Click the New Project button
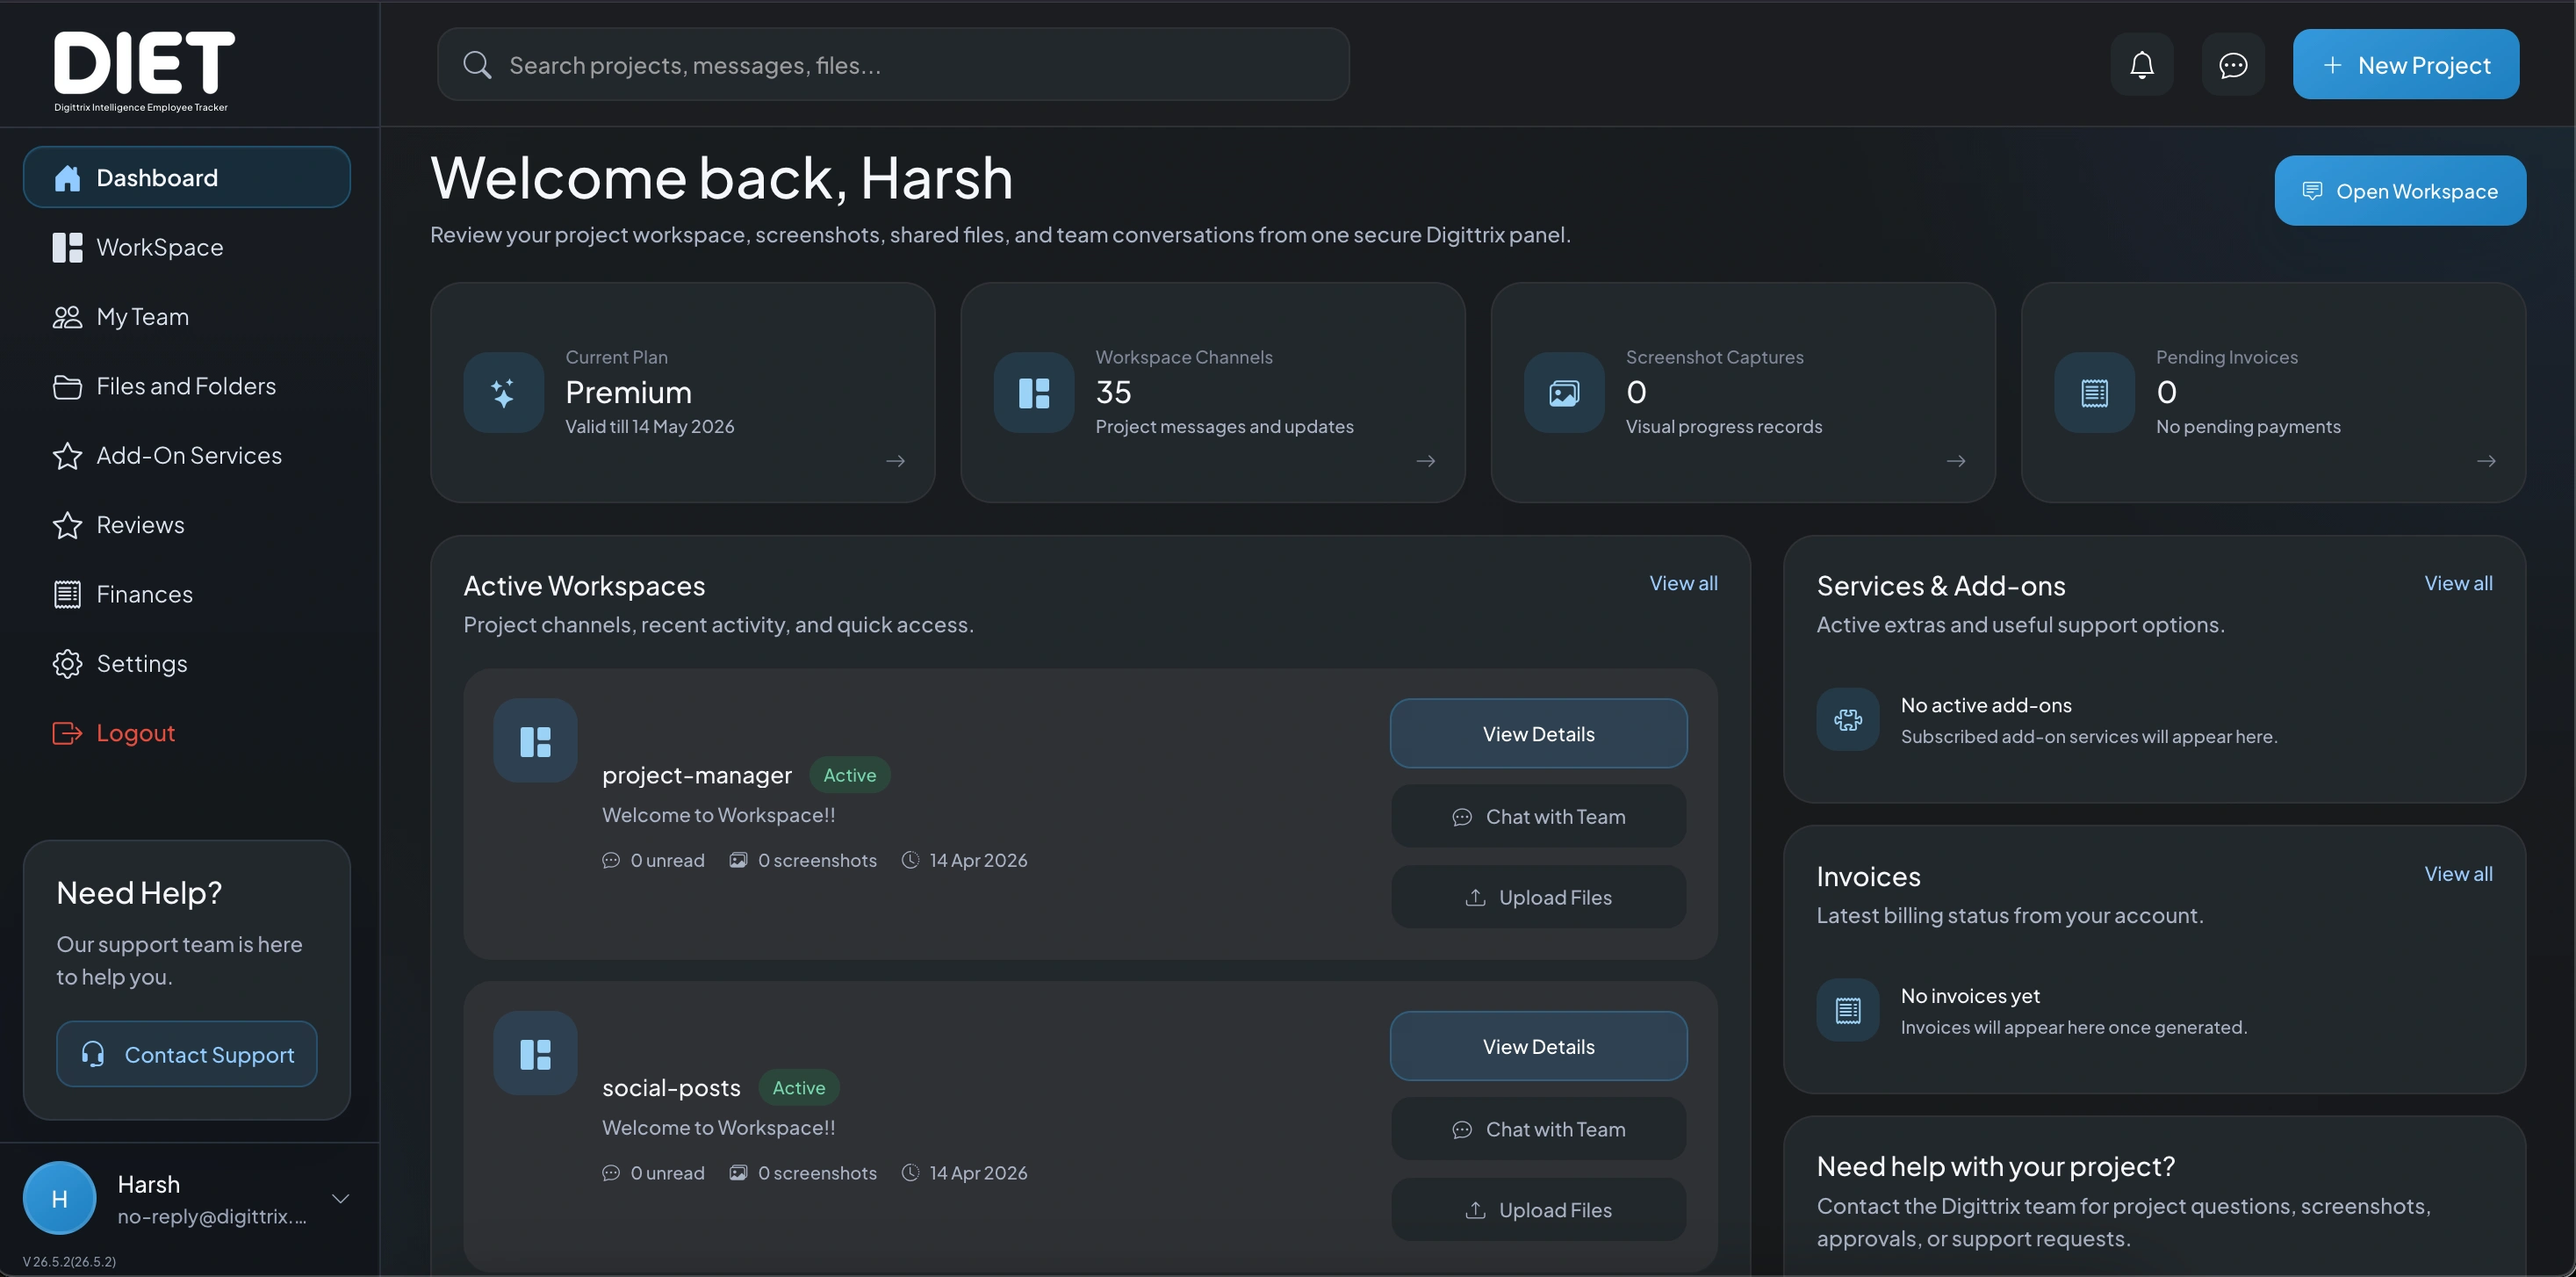Screen dimensions: 2576x1277 2405,65
